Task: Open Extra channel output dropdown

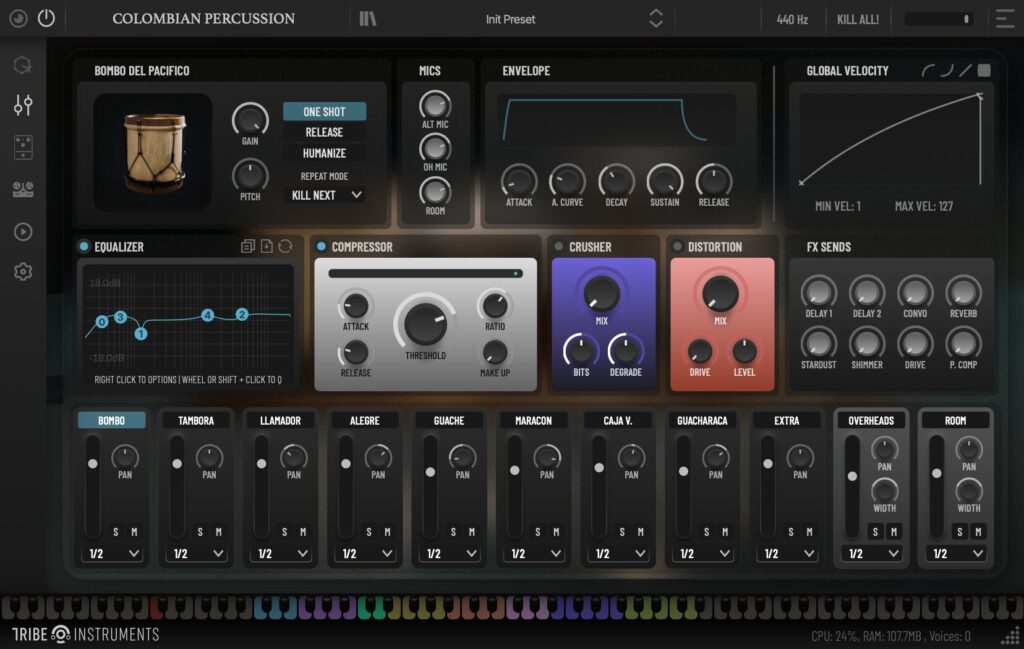Action: click(787, 554)
